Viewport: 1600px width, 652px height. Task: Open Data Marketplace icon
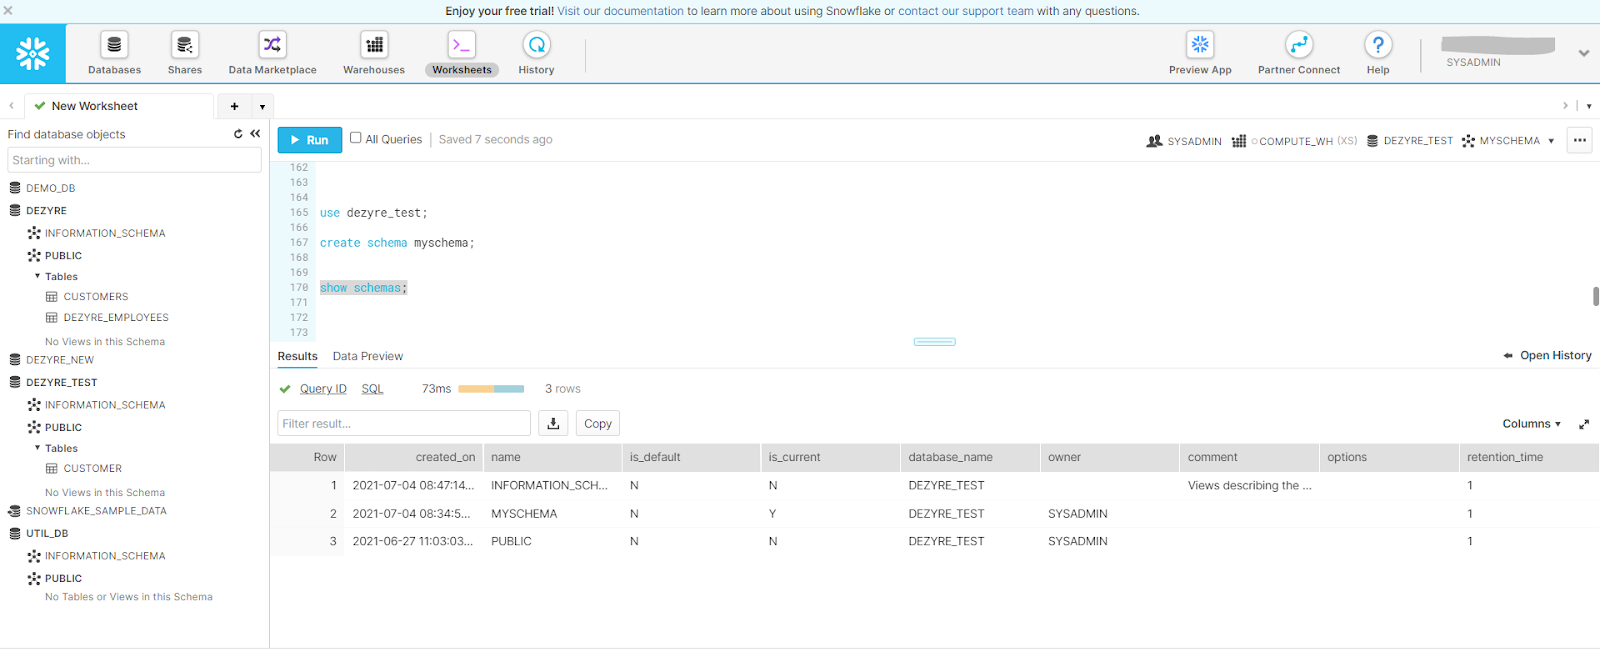pos(272,46)
